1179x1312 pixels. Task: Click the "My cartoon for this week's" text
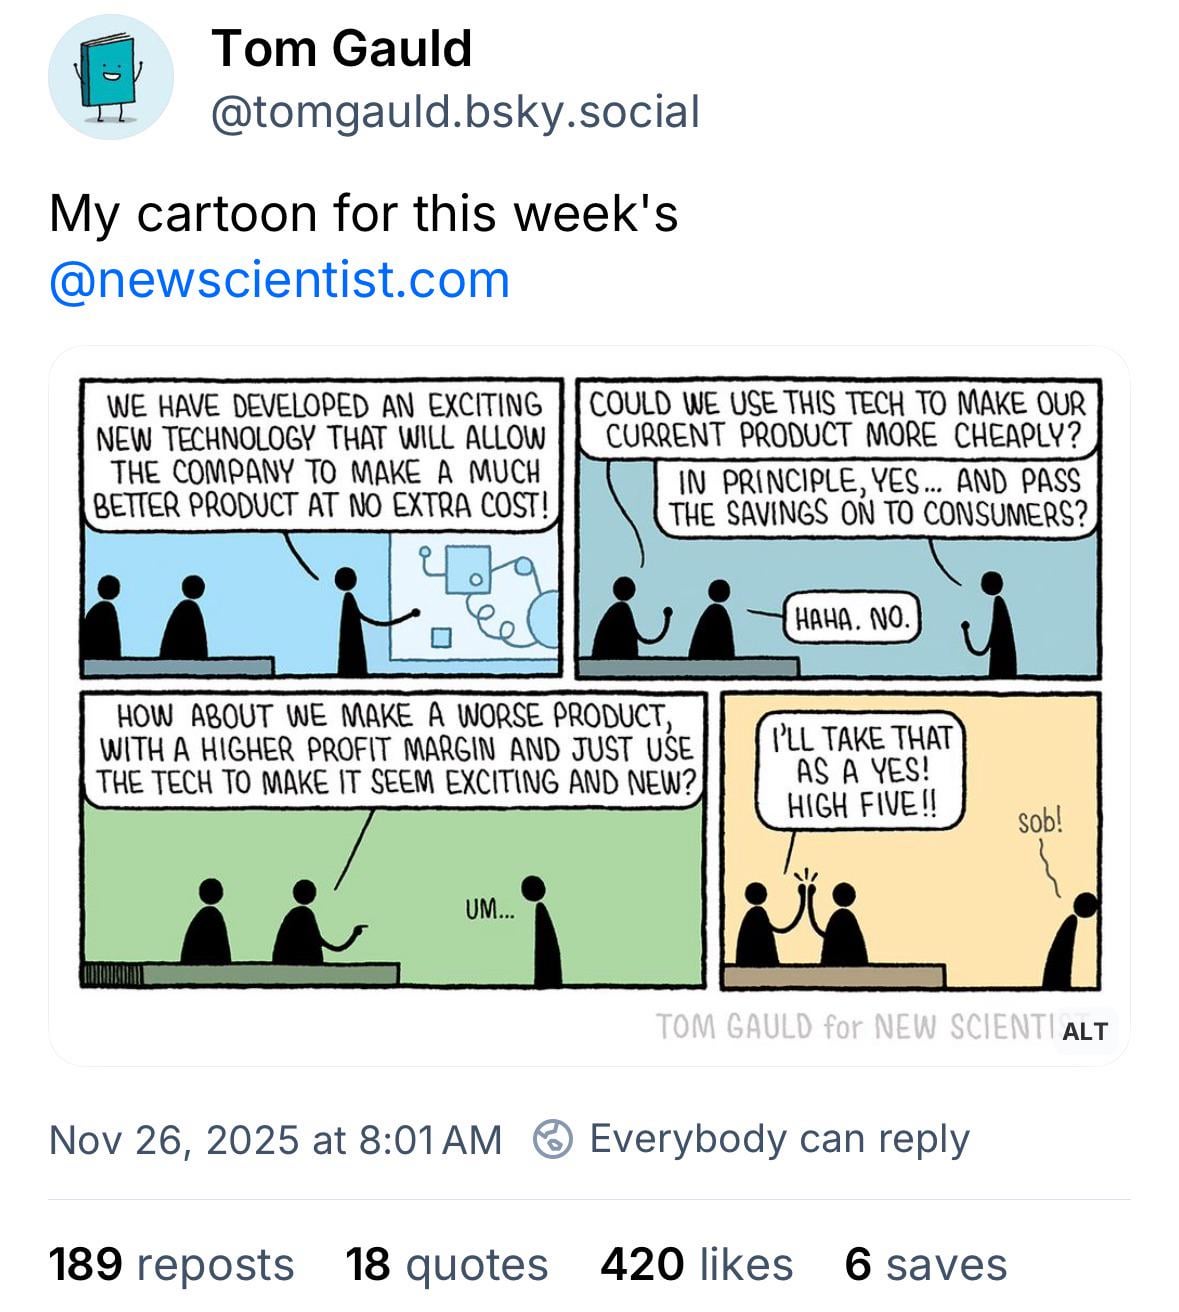(363, 213)
